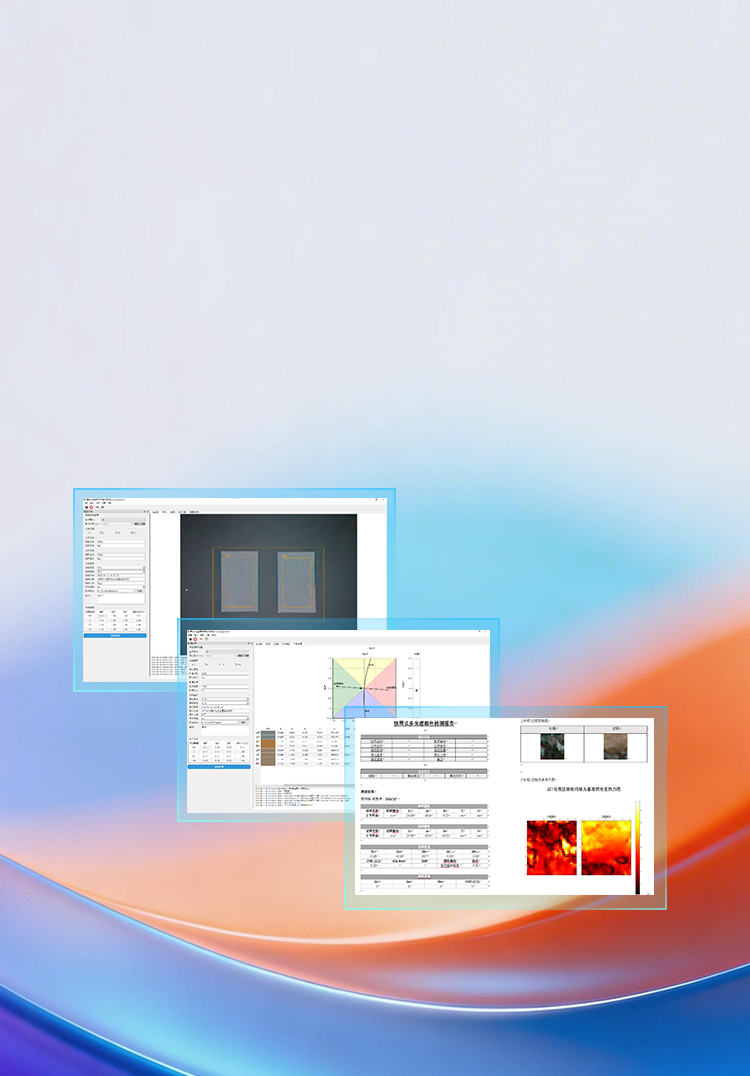Screen dimensions: 750x1076
Task: Click the left dark-red heatmap in report
Action: coord(551,847)
